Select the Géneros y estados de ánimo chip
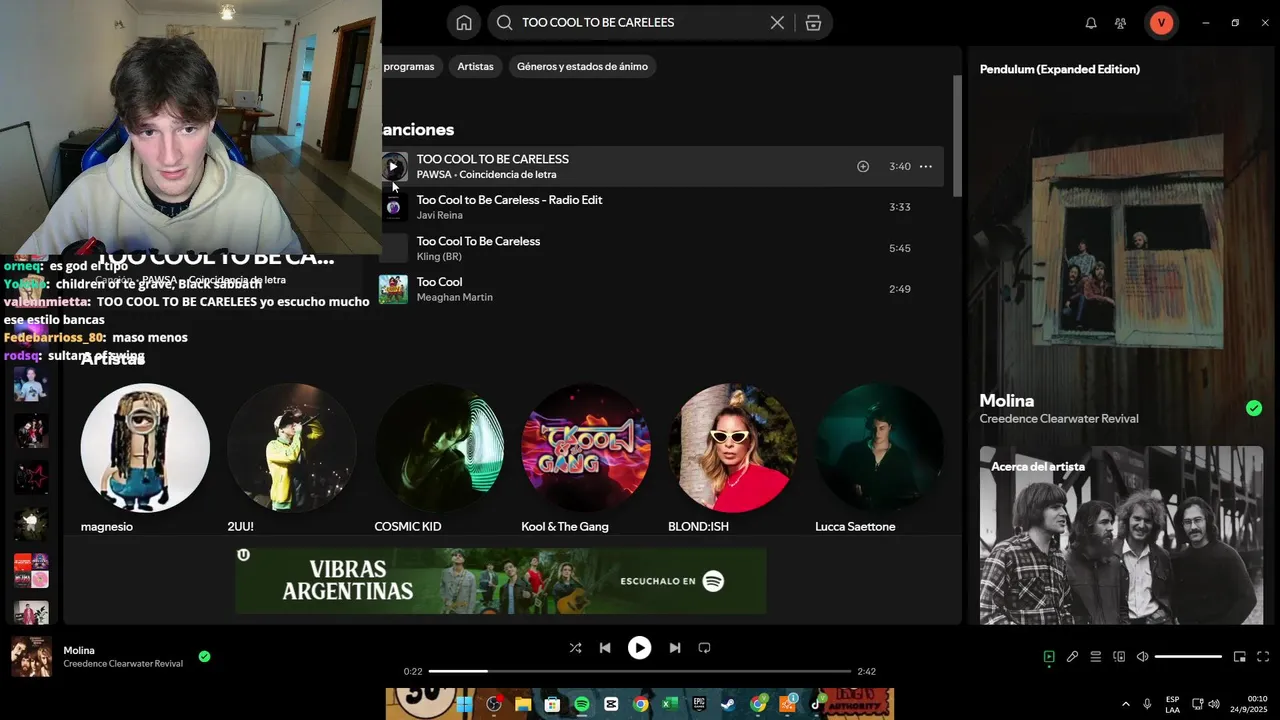This screenshot has width=1280, height=720. (x=582, y=66)
